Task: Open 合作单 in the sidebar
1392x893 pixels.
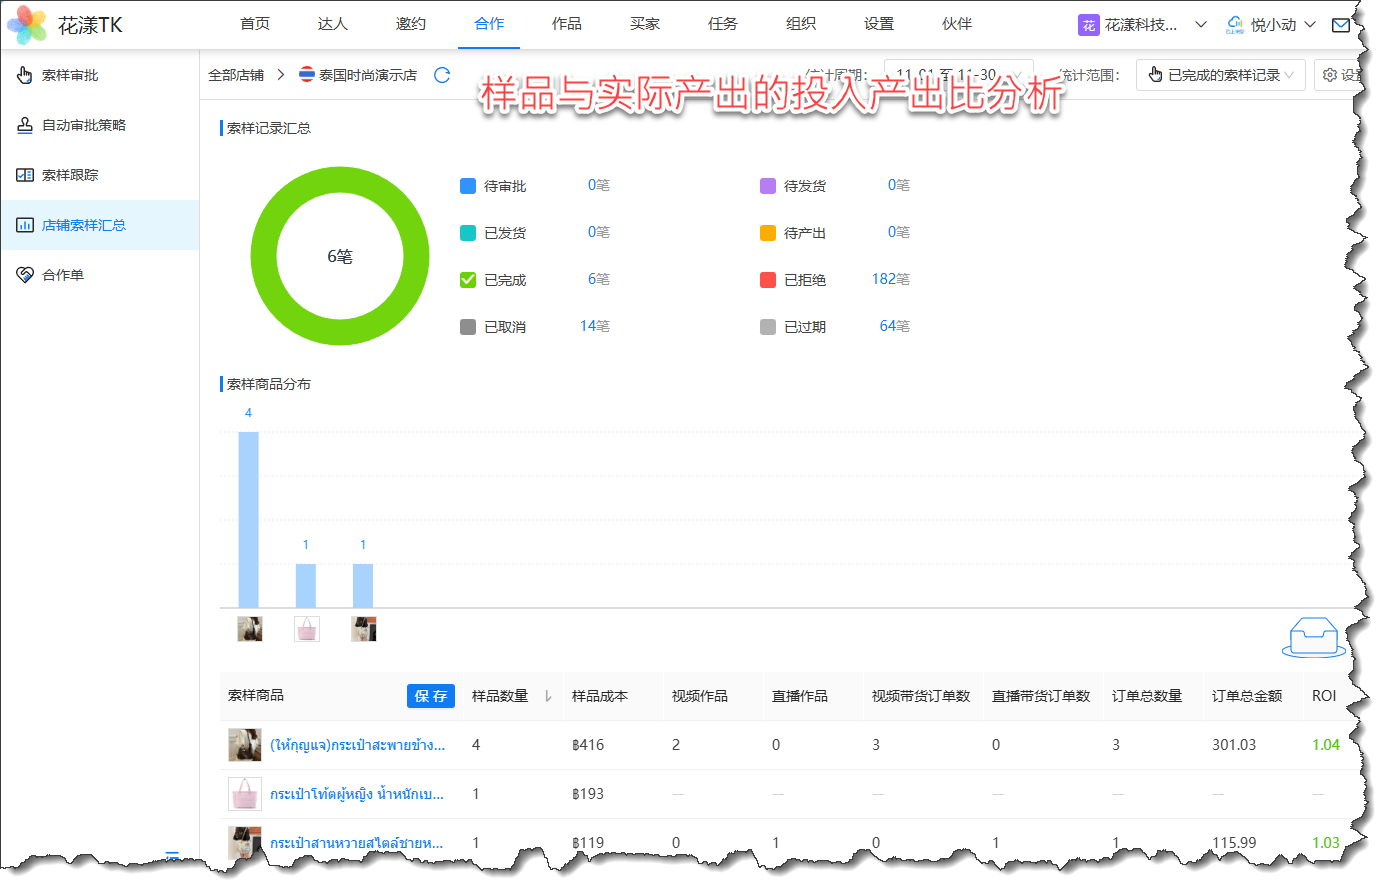Action: [63, 275]
